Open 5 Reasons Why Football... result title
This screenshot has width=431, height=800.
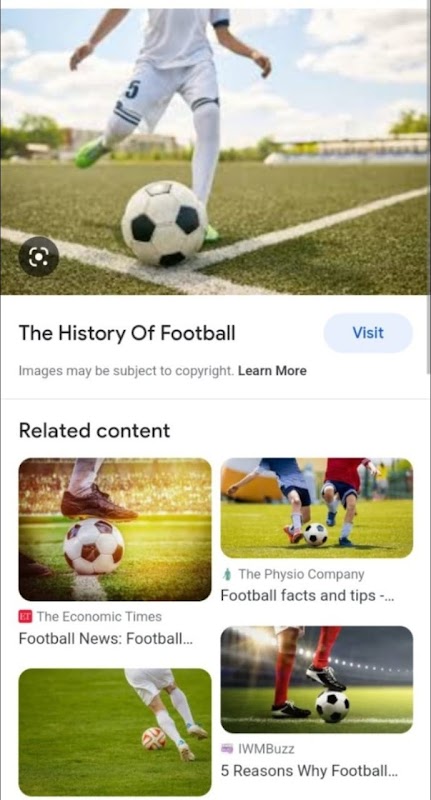point(309,771)
